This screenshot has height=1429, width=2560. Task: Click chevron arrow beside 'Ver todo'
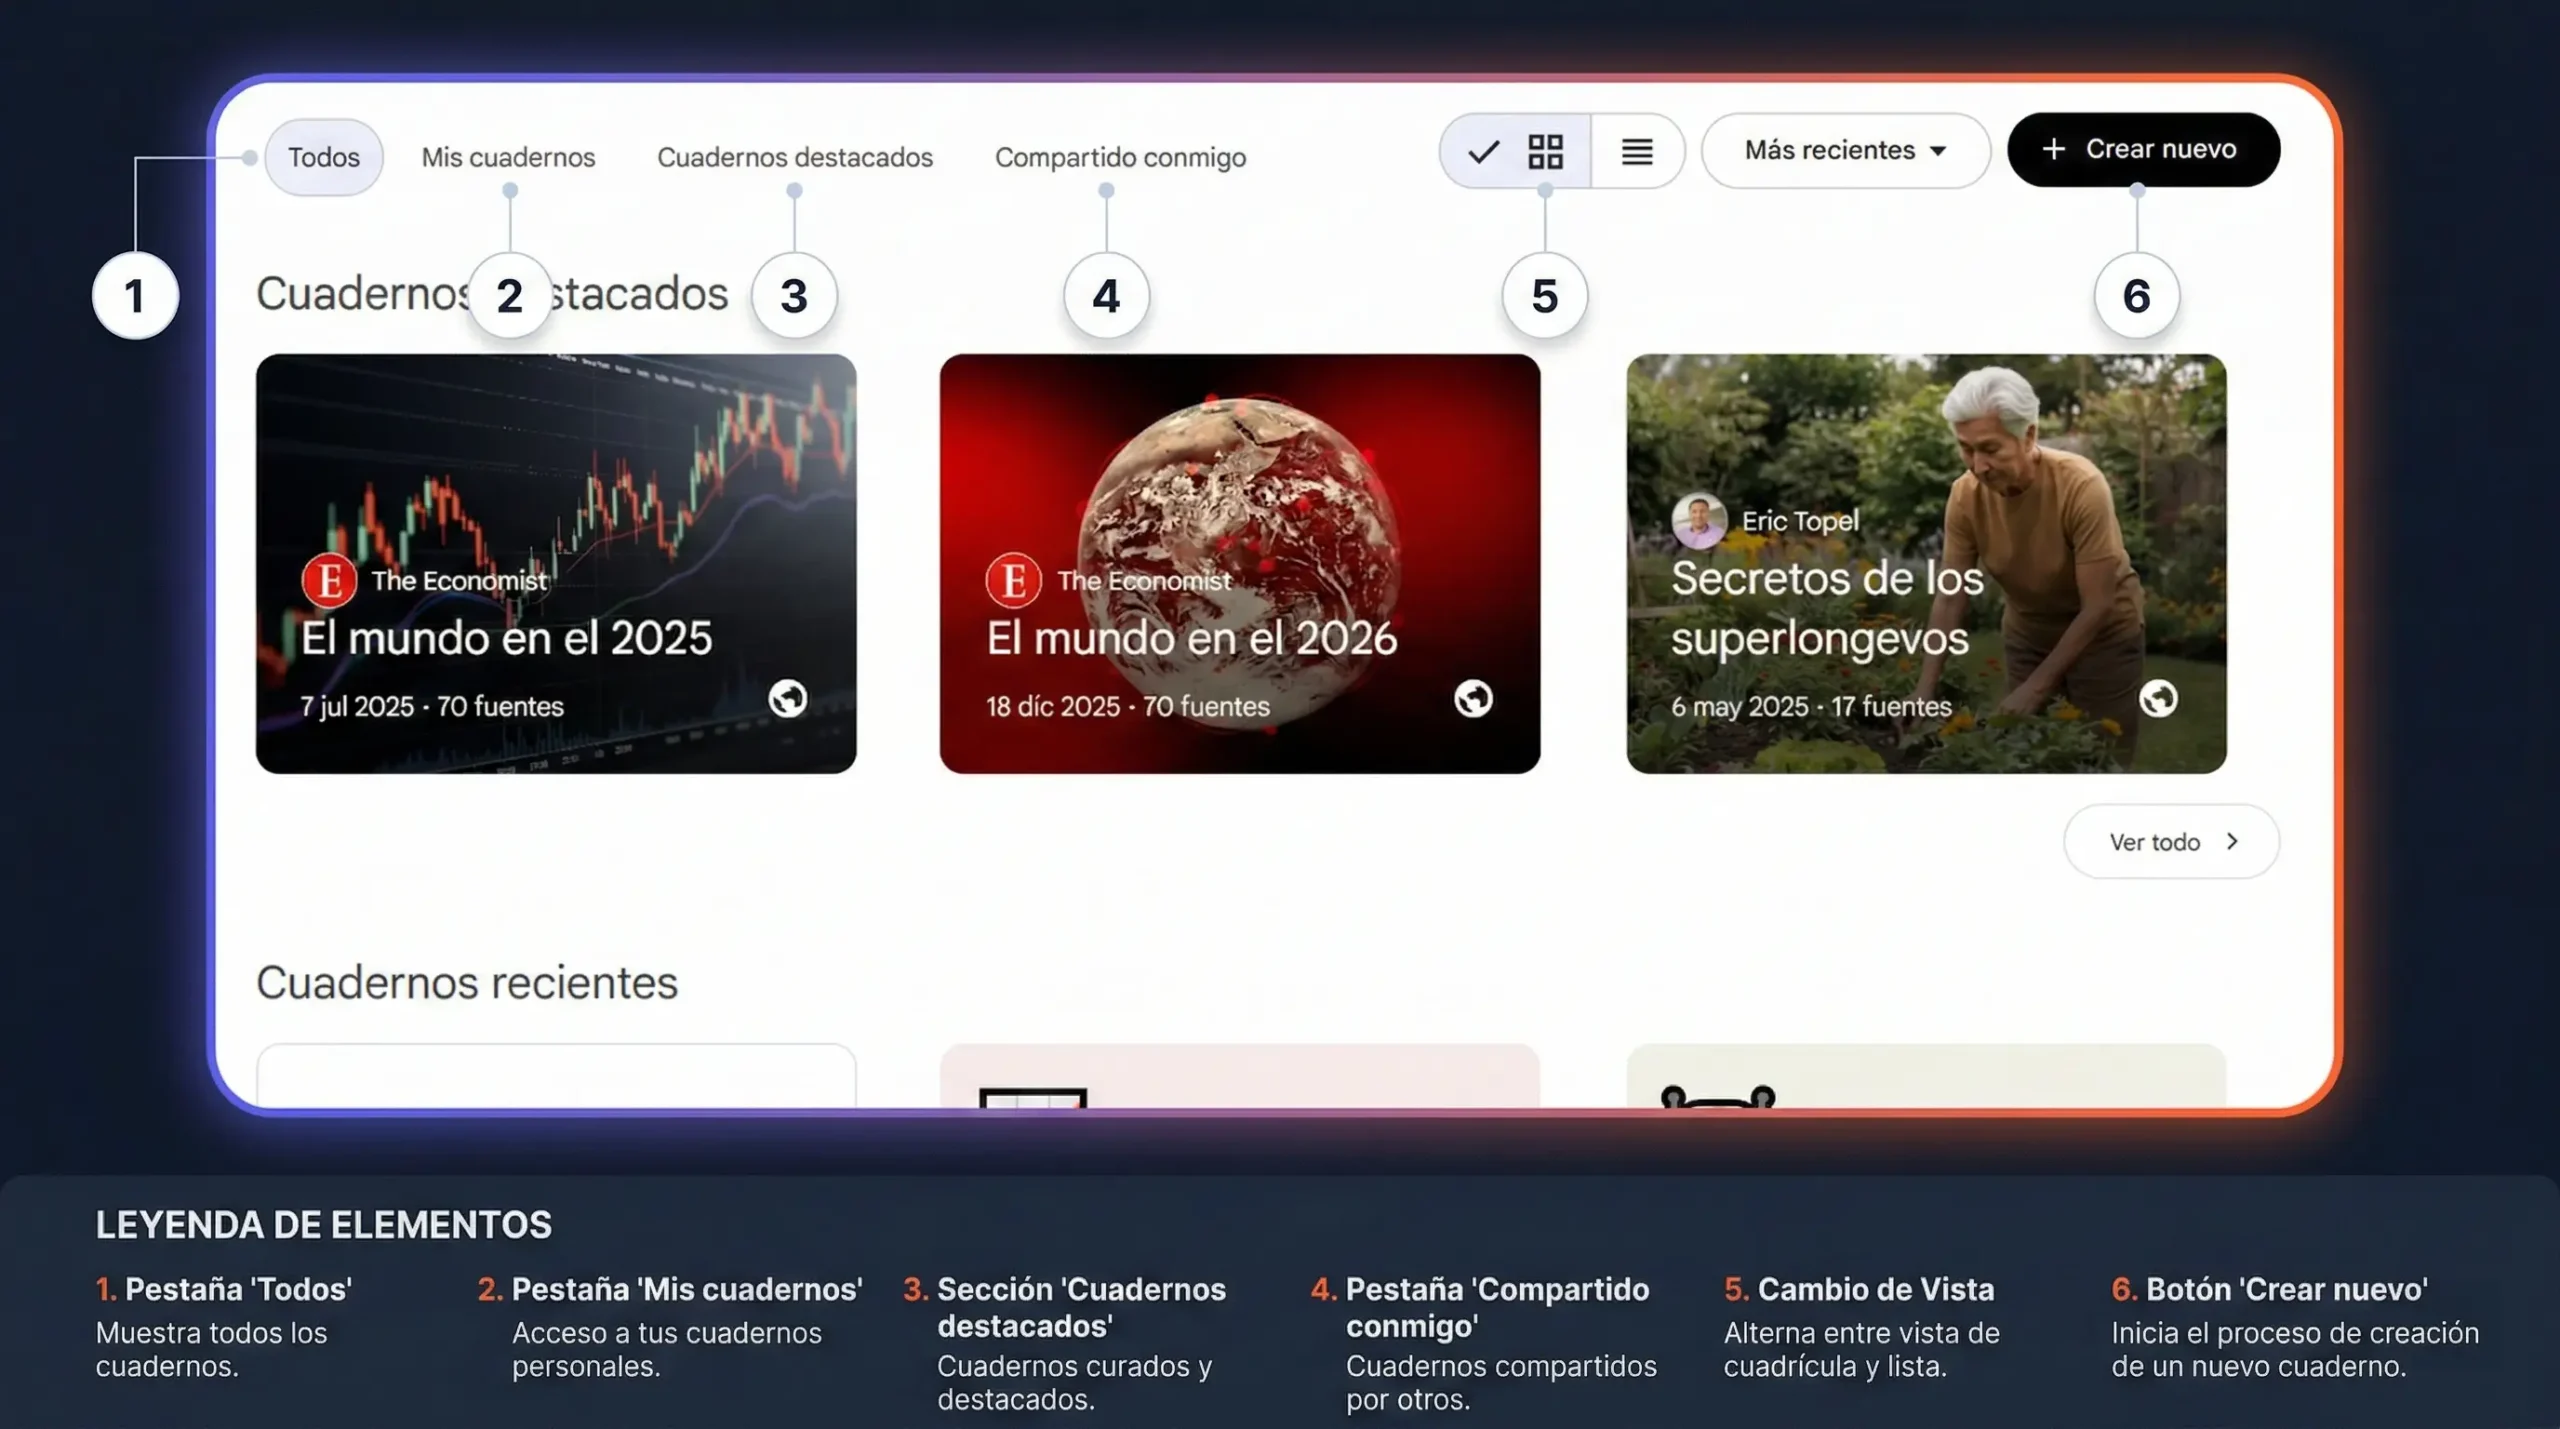pyautogui.click(x=2232, y=842)
